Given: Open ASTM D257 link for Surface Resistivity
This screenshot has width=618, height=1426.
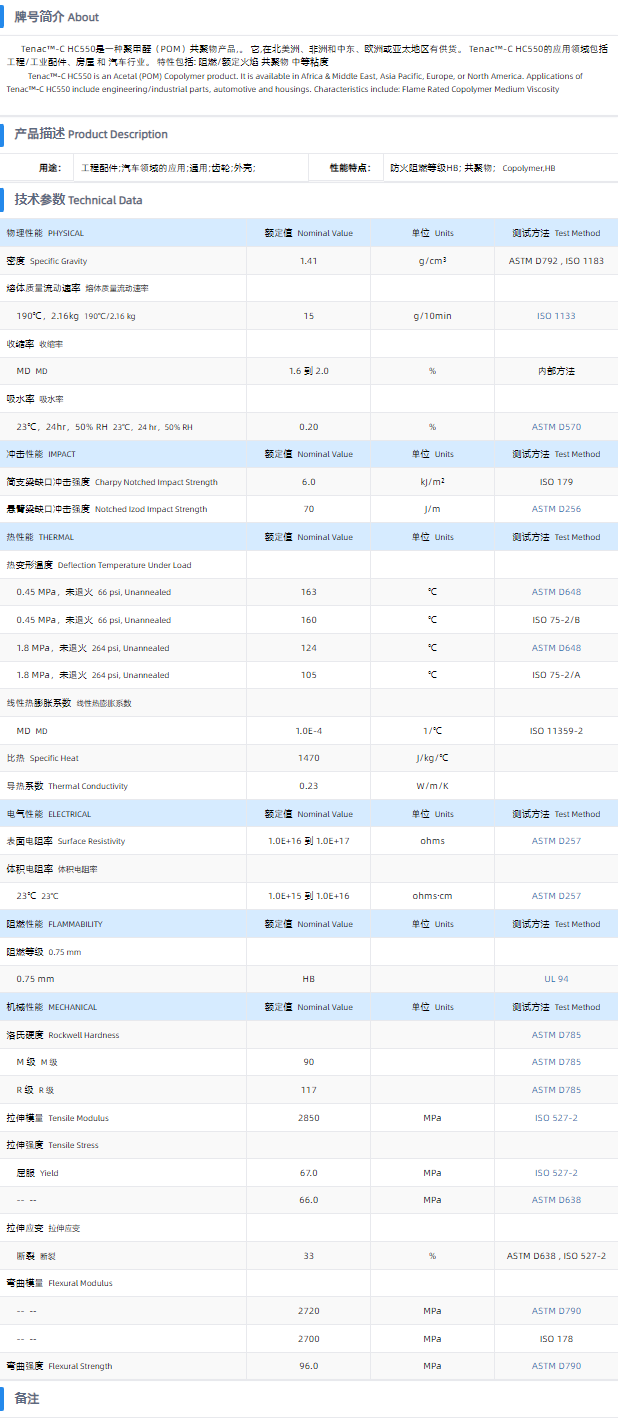Looking at the screenshot, I should (556, 841).
